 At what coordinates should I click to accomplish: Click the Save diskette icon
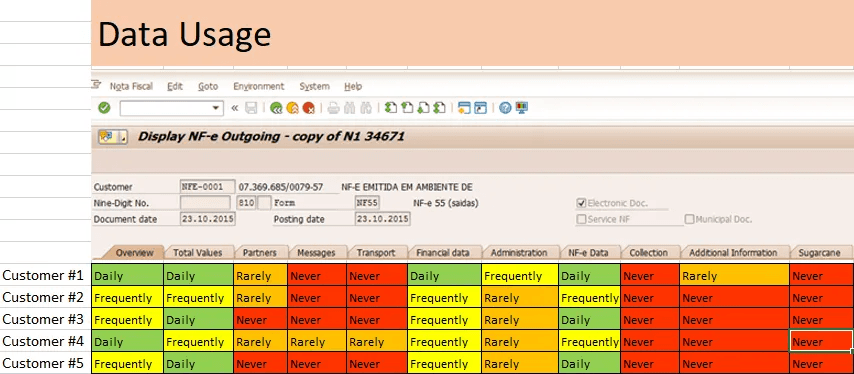point(251,108)
